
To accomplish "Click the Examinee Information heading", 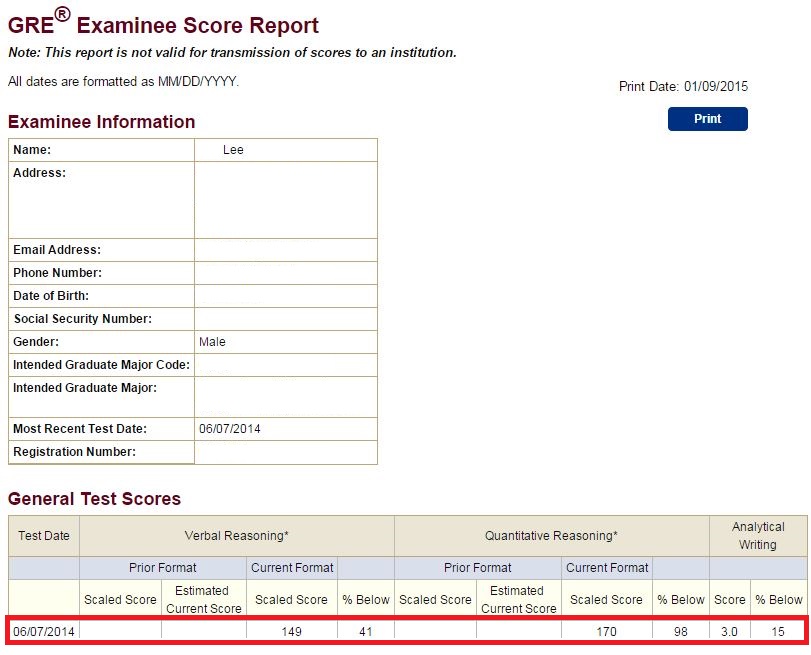I will pyautogui.click(x=101, y=122).
